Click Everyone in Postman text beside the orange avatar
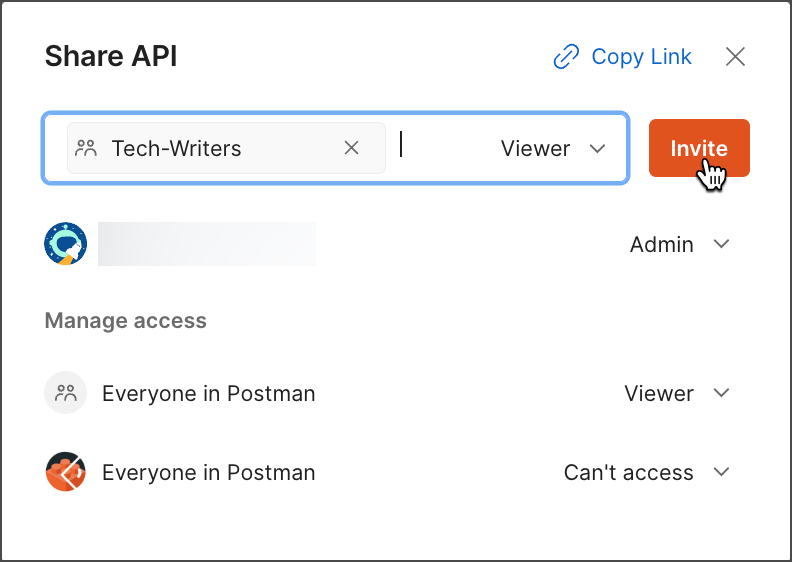Screen dimensions: 792x562 pyautogui.click(x=209, y=473)
